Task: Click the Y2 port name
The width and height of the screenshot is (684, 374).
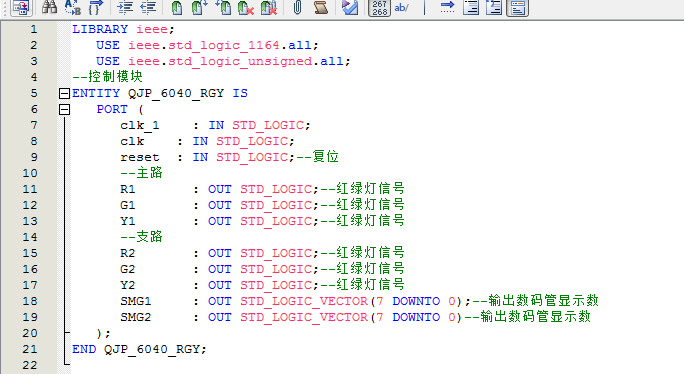Action: click(x=127, y=285)
